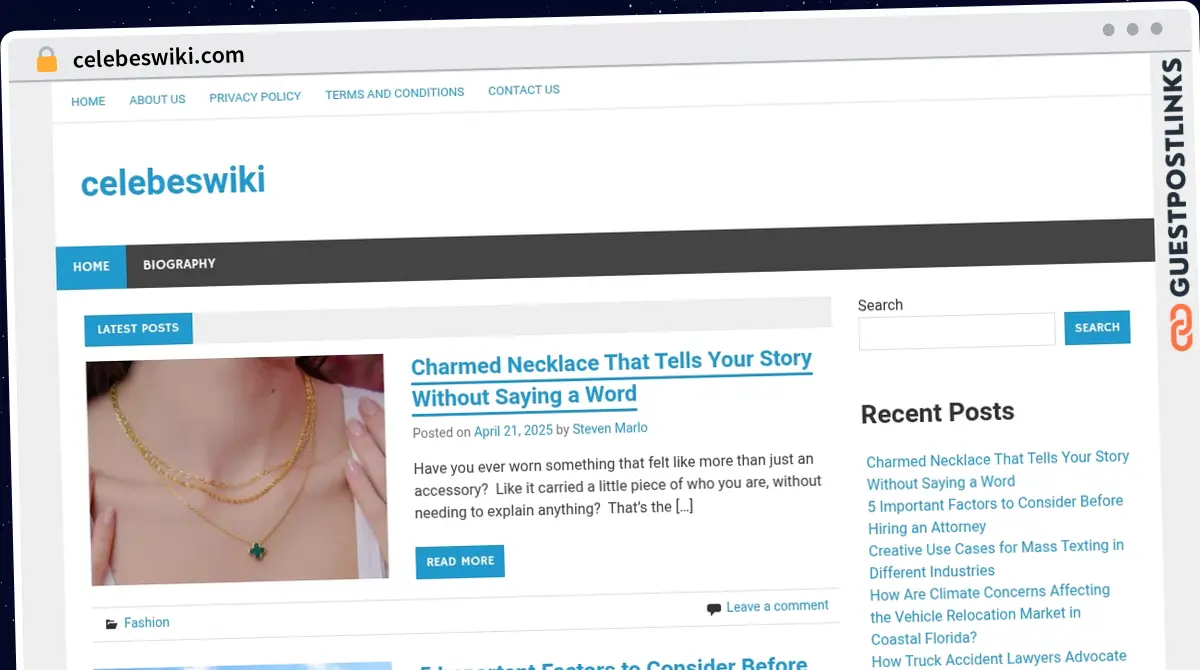Click Read More under the necklace article
Image resolution: width=1200 pixels, height=670 pixels.
[x=460, y=561]
